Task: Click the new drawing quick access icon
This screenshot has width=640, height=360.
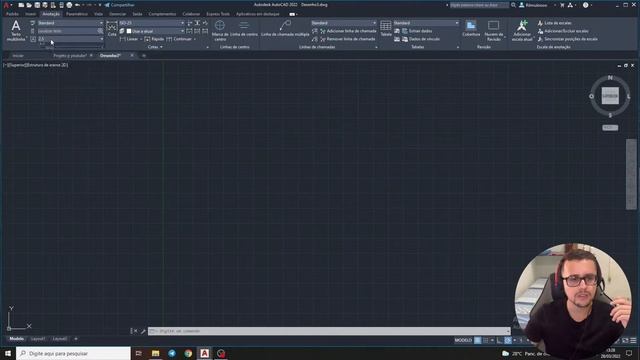Action: [21, 5]
